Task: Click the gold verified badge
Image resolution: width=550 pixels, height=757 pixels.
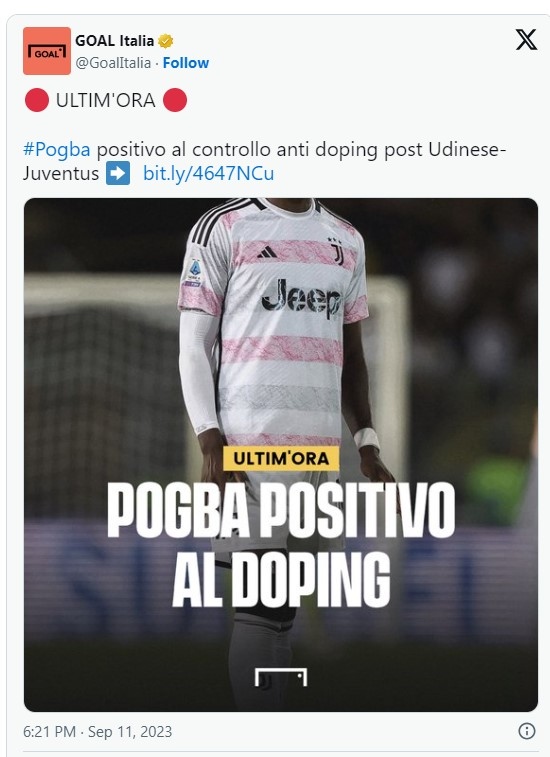Action: point(166,41)
